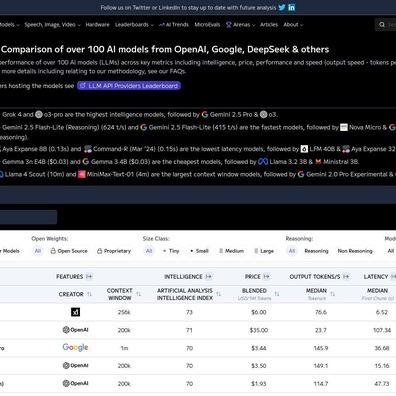Screen dimensions: 396x396
Task: Sort by Context Window column
Action: pyautogui.click(x=139, y=294)
